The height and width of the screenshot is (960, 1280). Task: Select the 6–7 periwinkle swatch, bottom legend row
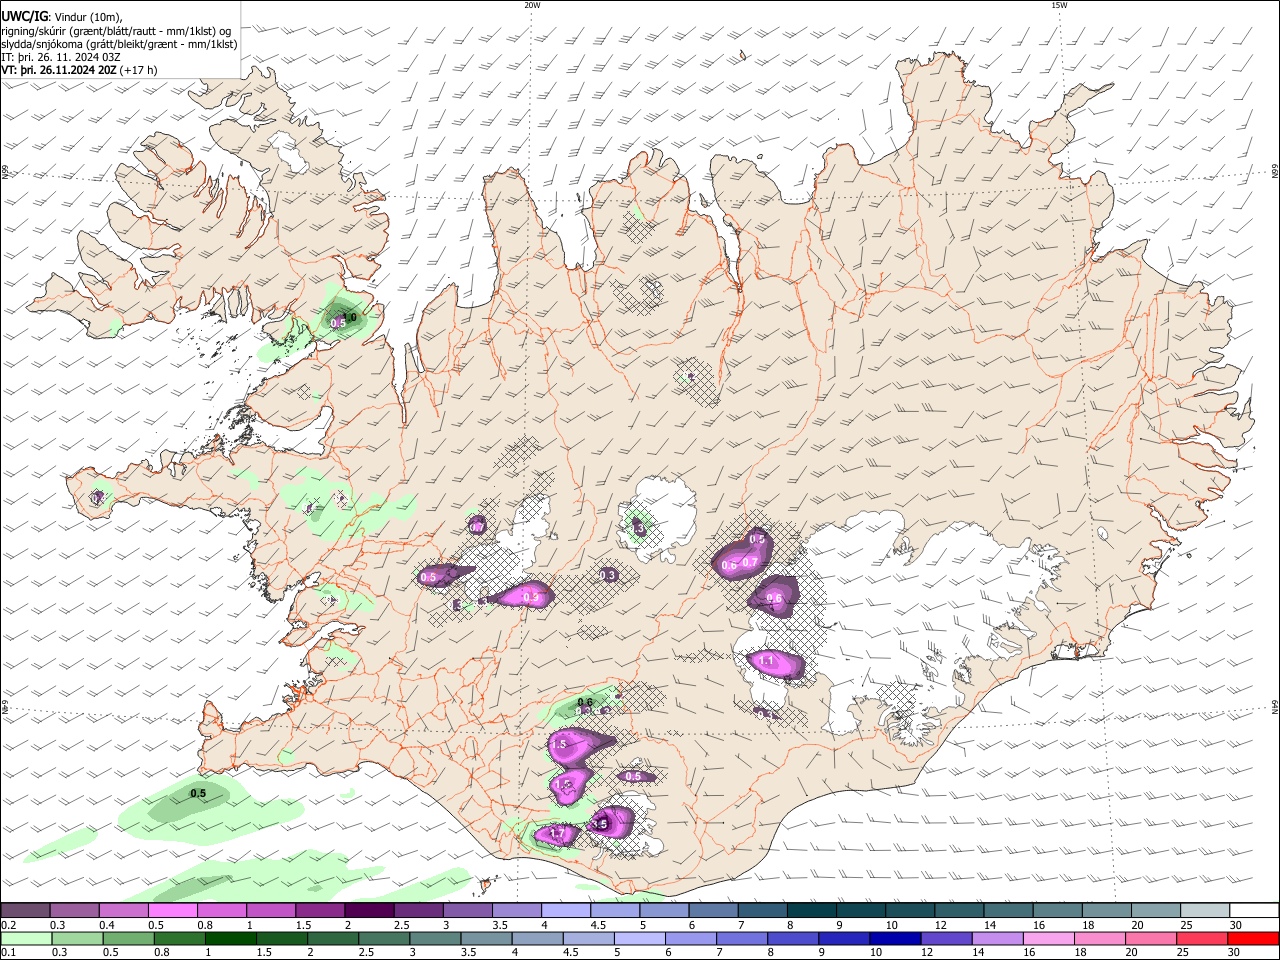(690, 939)
